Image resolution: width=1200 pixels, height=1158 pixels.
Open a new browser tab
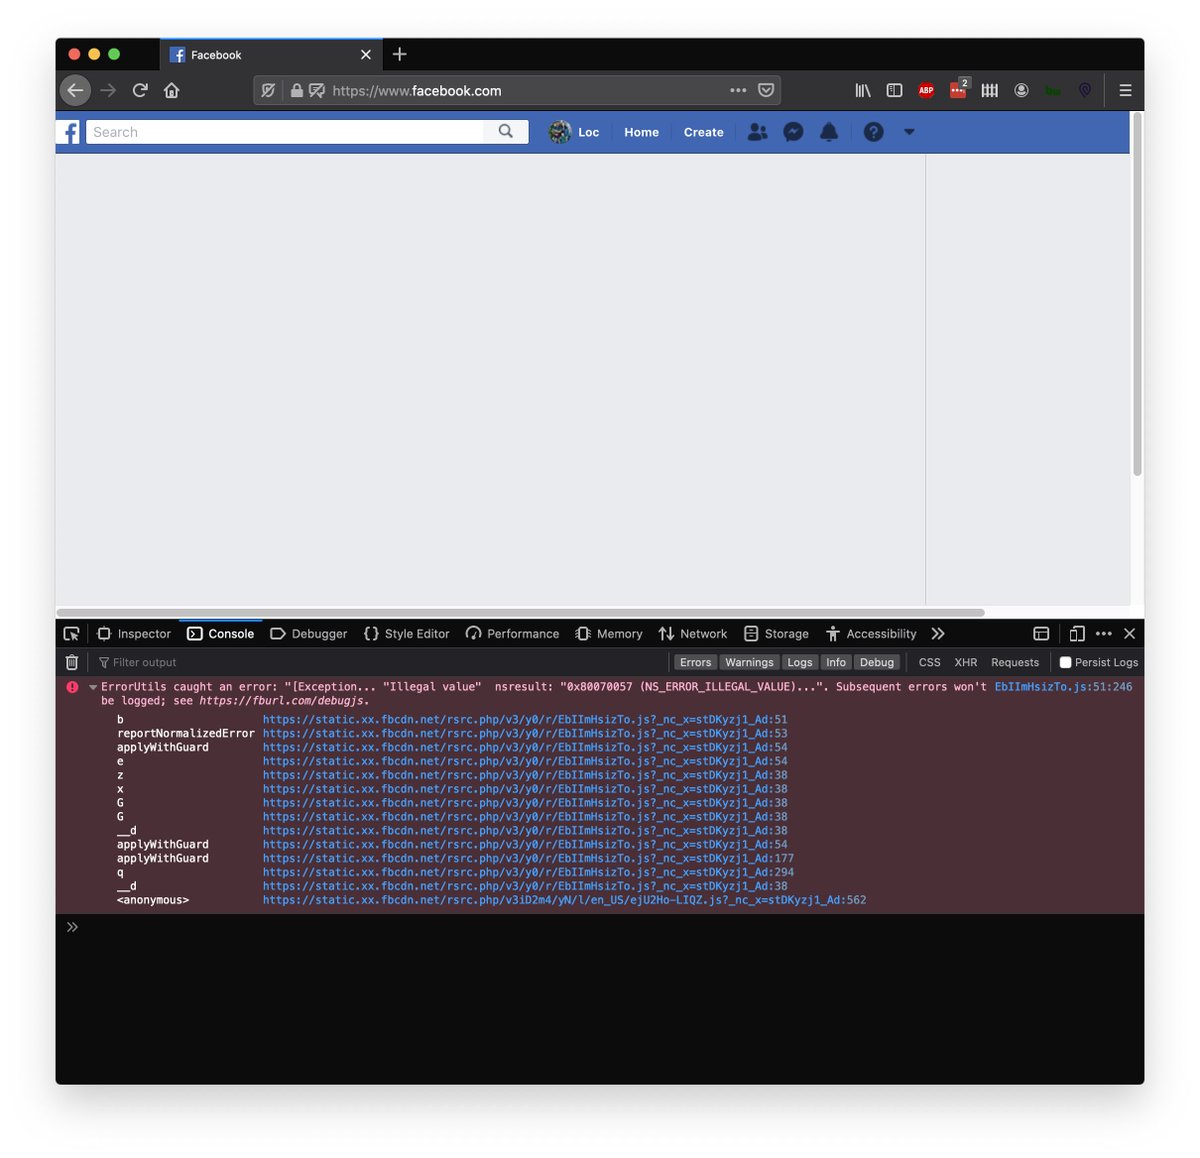(400, 54)
